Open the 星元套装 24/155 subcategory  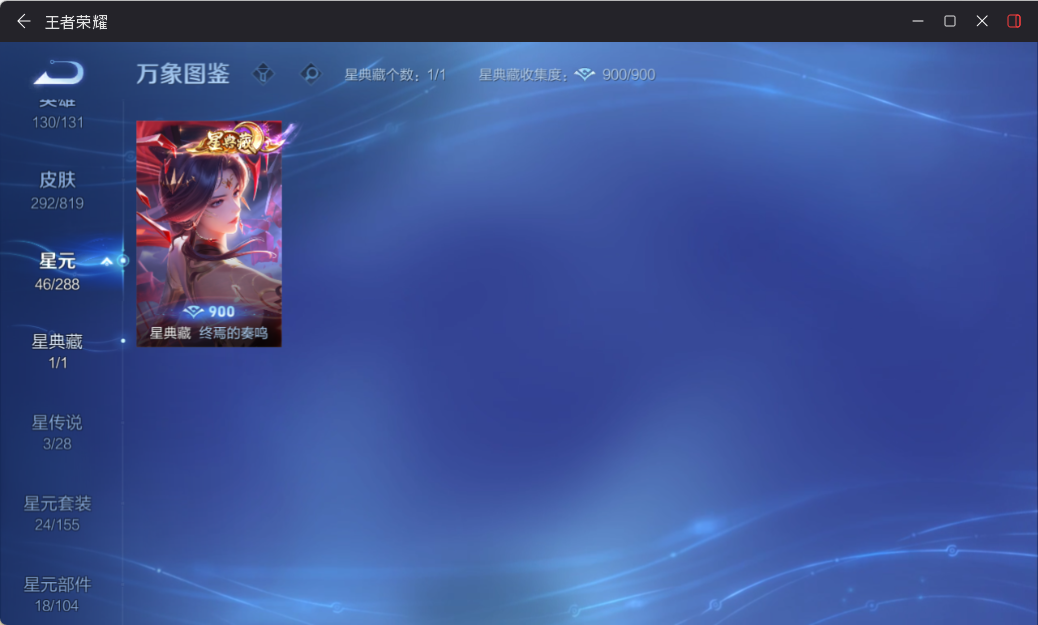pyautogui.click(x=58, y=513)
